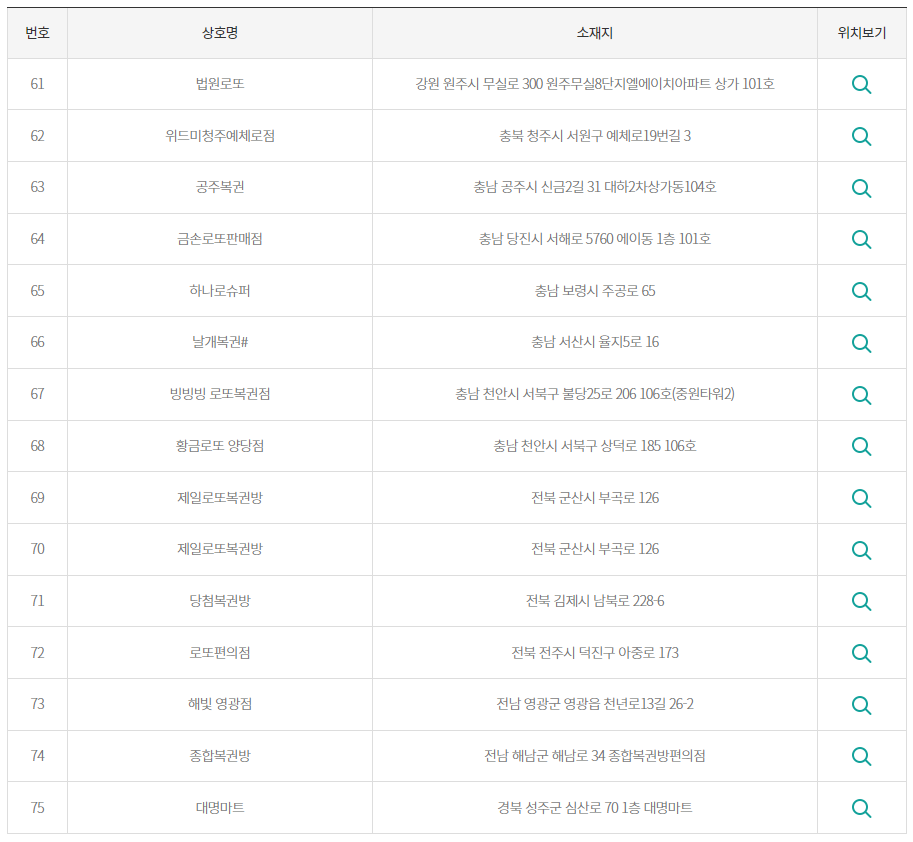Open location view for 빙빙빙 로또복권점
Viewport: 913px width, 842px height.
861,395
